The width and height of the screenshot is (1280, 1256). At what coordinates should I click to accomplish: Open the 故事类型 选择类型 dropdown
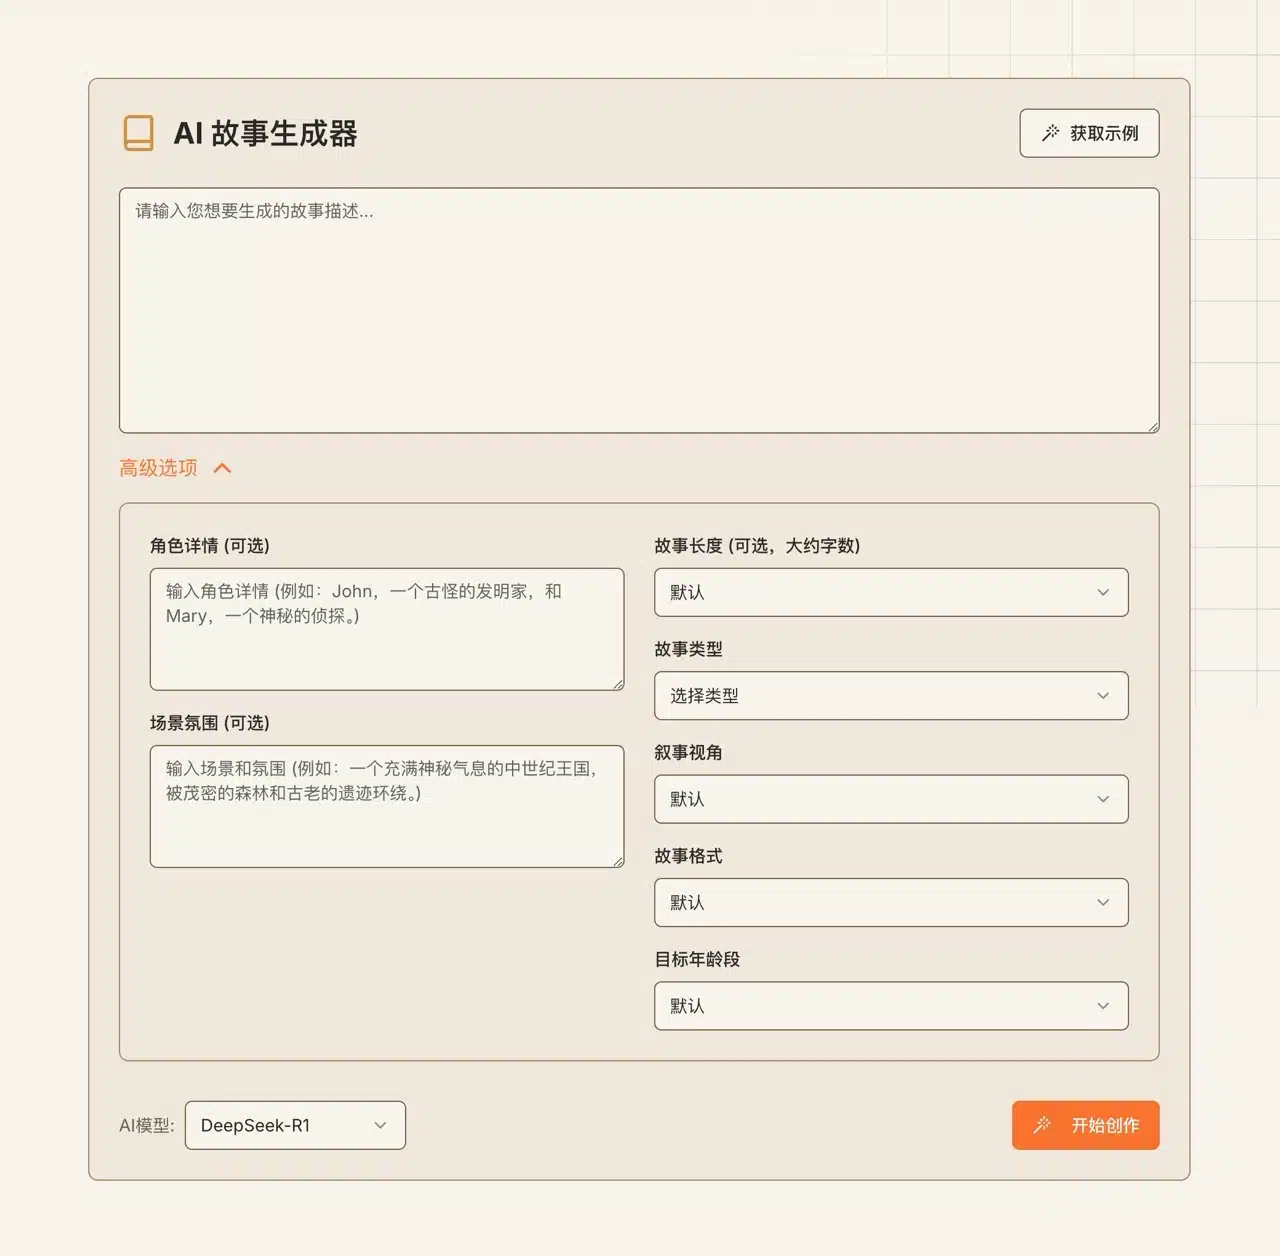[x=890, y=696]
